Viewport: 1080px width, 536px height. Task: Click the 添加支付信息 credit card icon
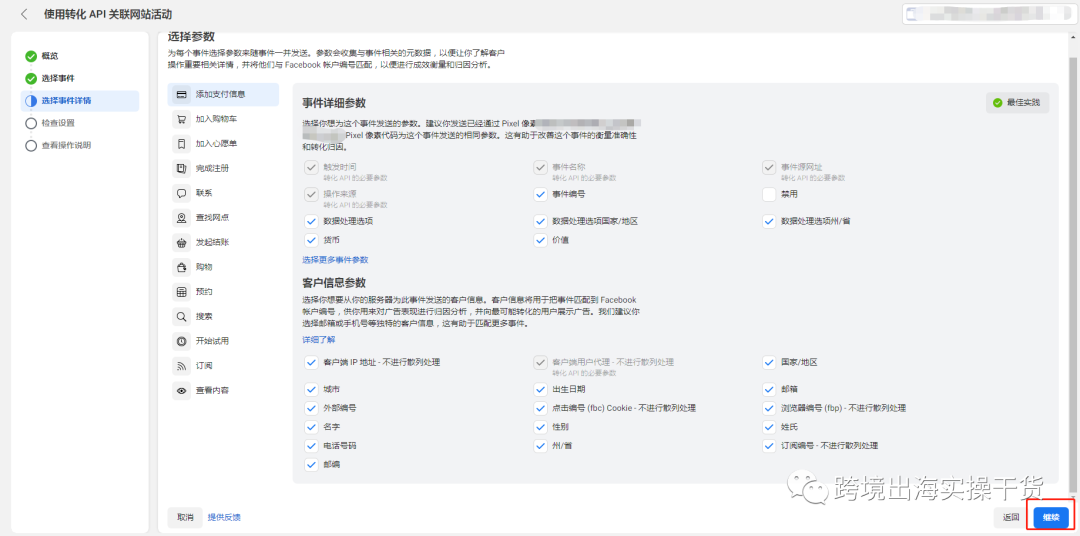[x=182, y=94]
